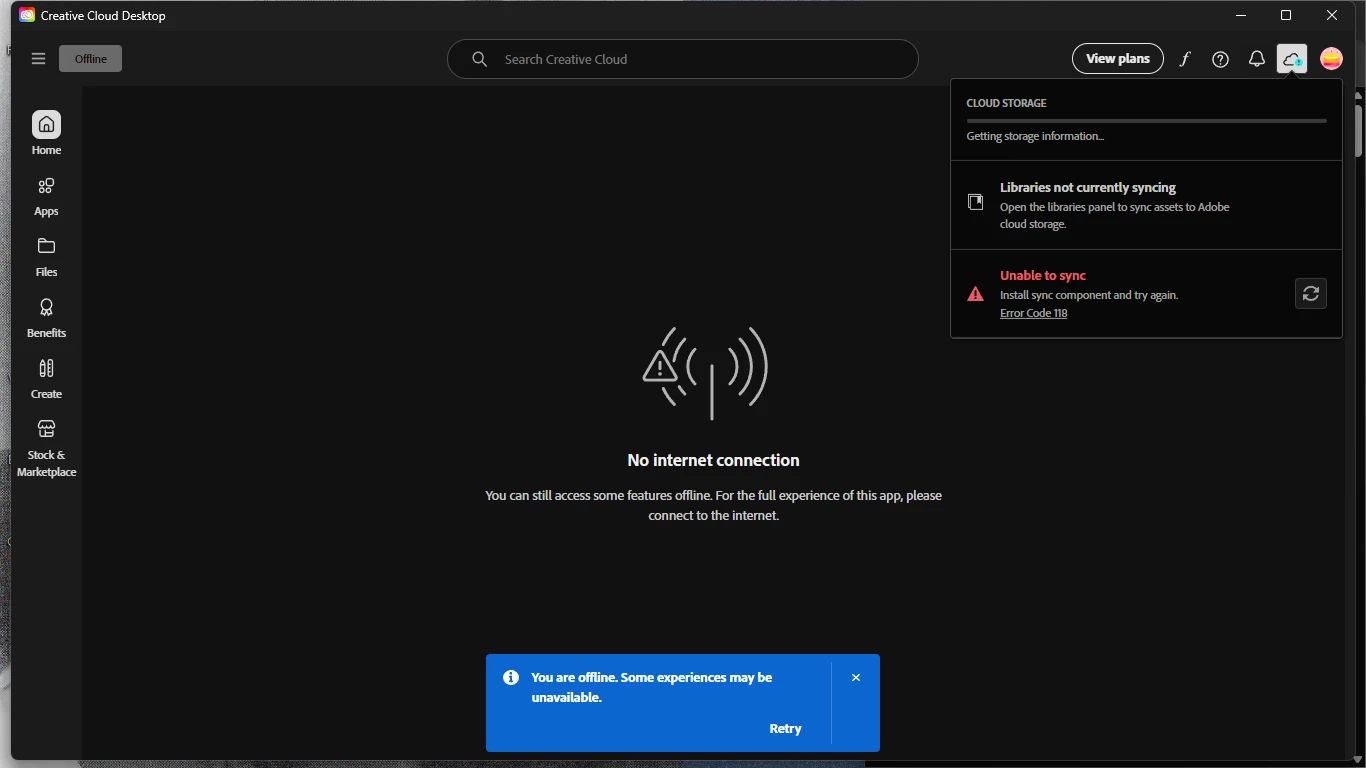Click the search magnifier icon

click(x=480, y=59)
